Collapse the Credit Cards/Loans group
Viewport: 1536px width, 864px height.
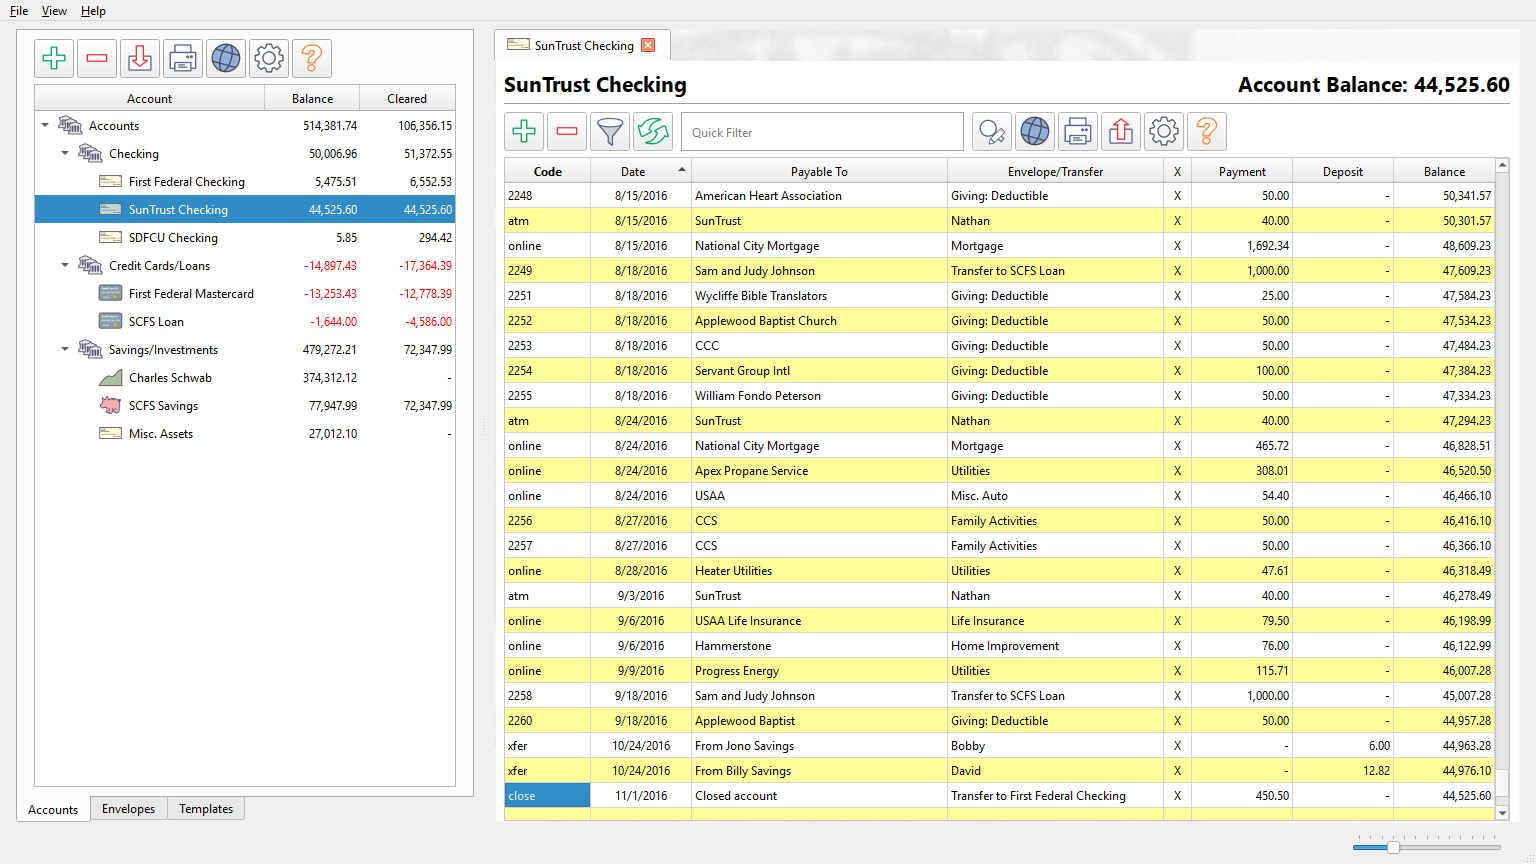click(x=65, y=265)
